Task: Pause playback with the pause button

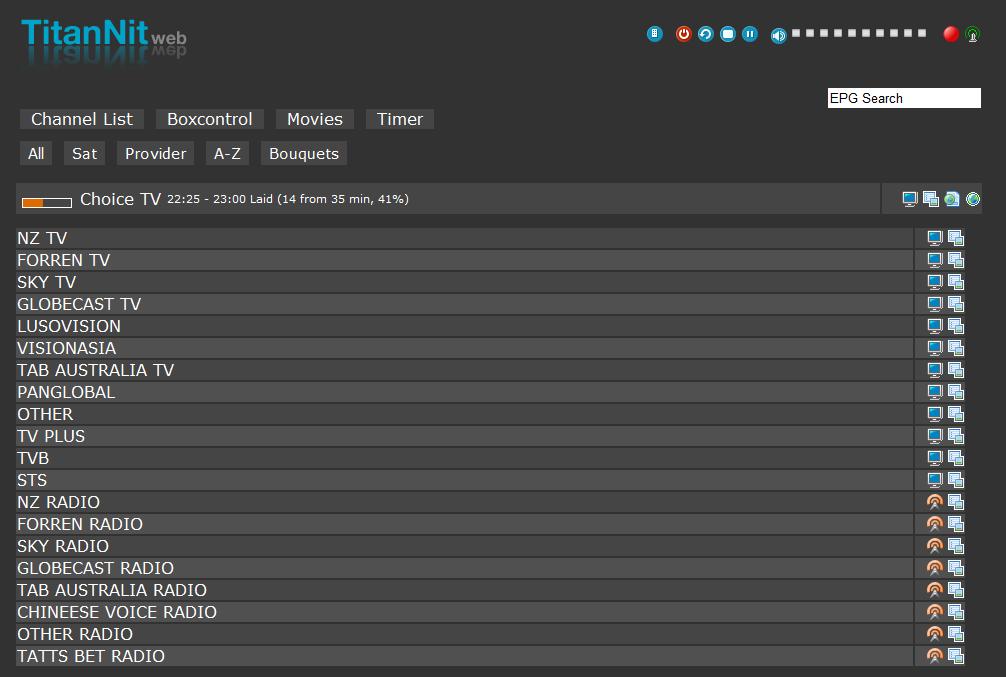Action: 750,34
